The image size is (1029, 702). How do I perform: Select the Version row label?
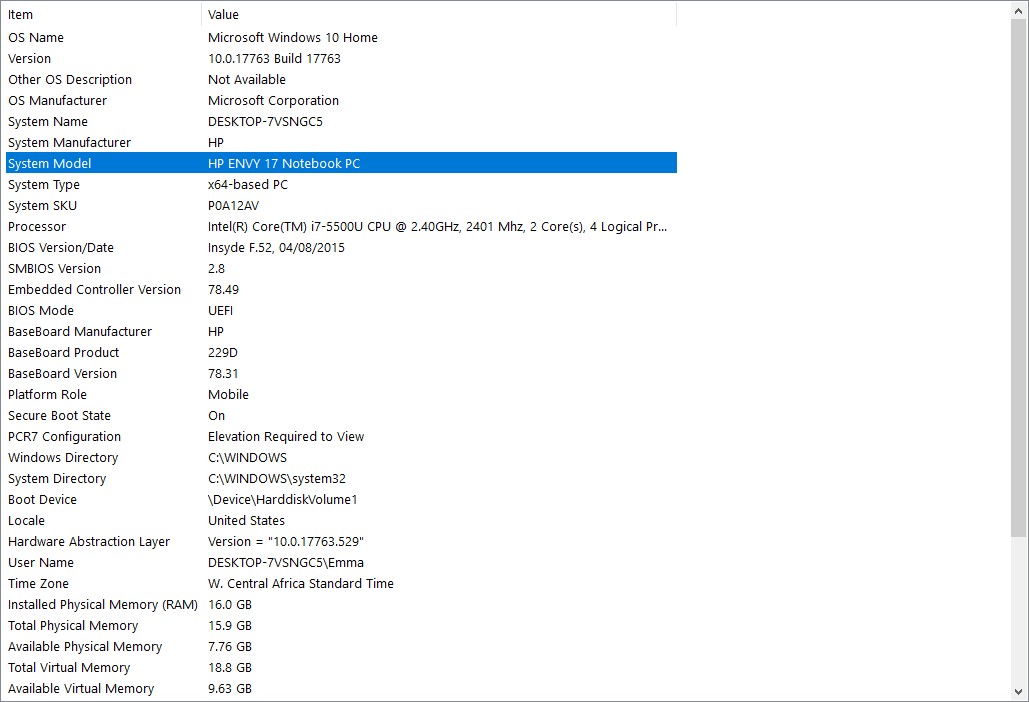tap(30, 58)
